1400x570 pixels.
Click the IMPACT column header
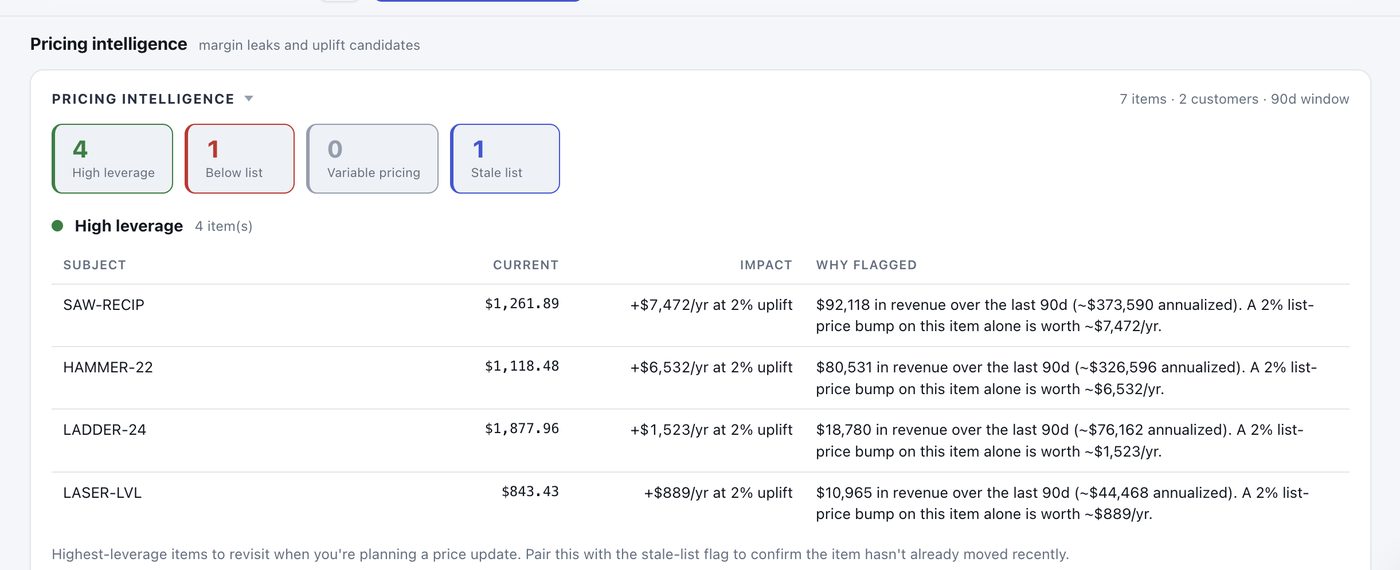766,265
